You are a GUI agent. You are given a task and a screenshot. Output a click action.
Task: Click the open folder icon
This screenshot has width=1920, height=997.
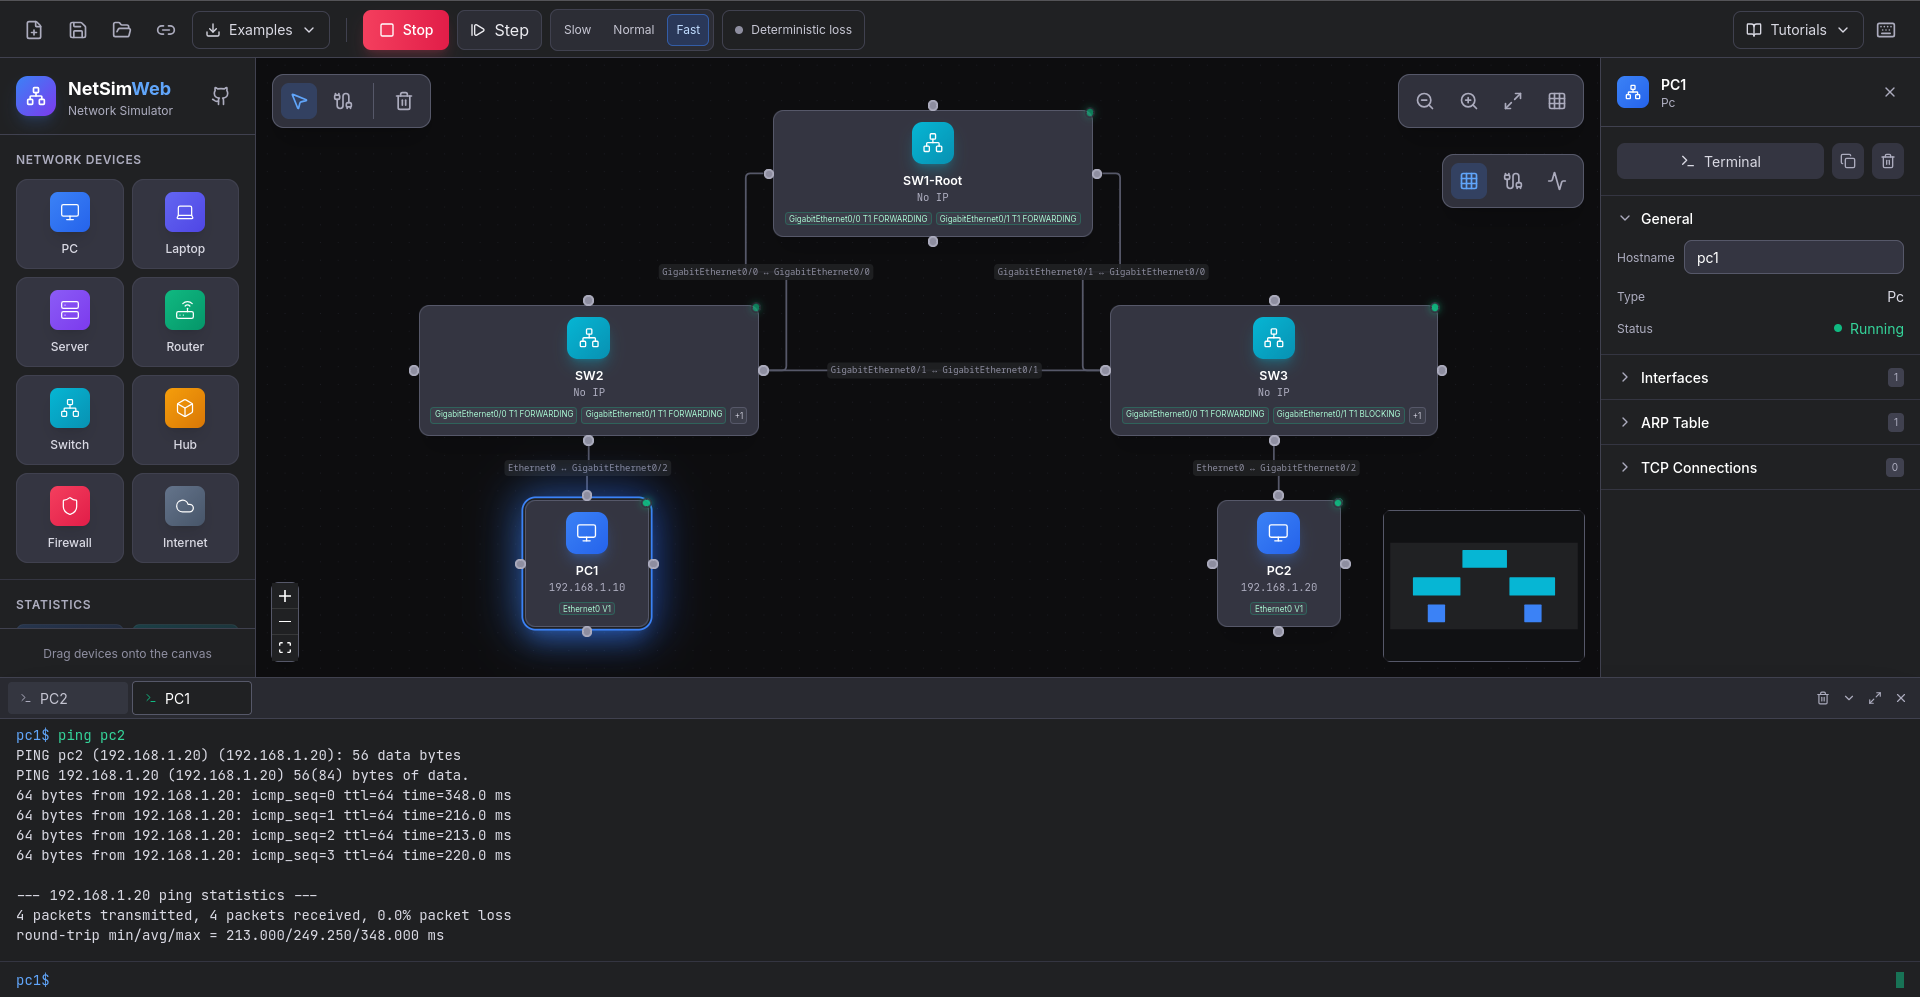click(x=122, y=30)
